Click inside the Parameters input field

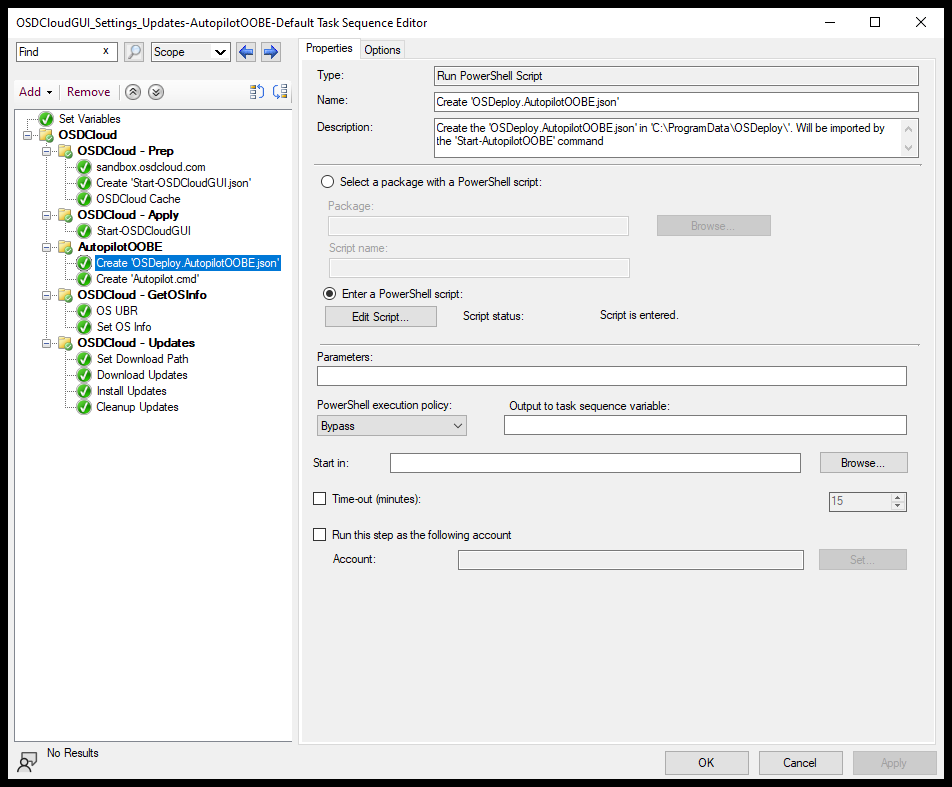point(611,376)
